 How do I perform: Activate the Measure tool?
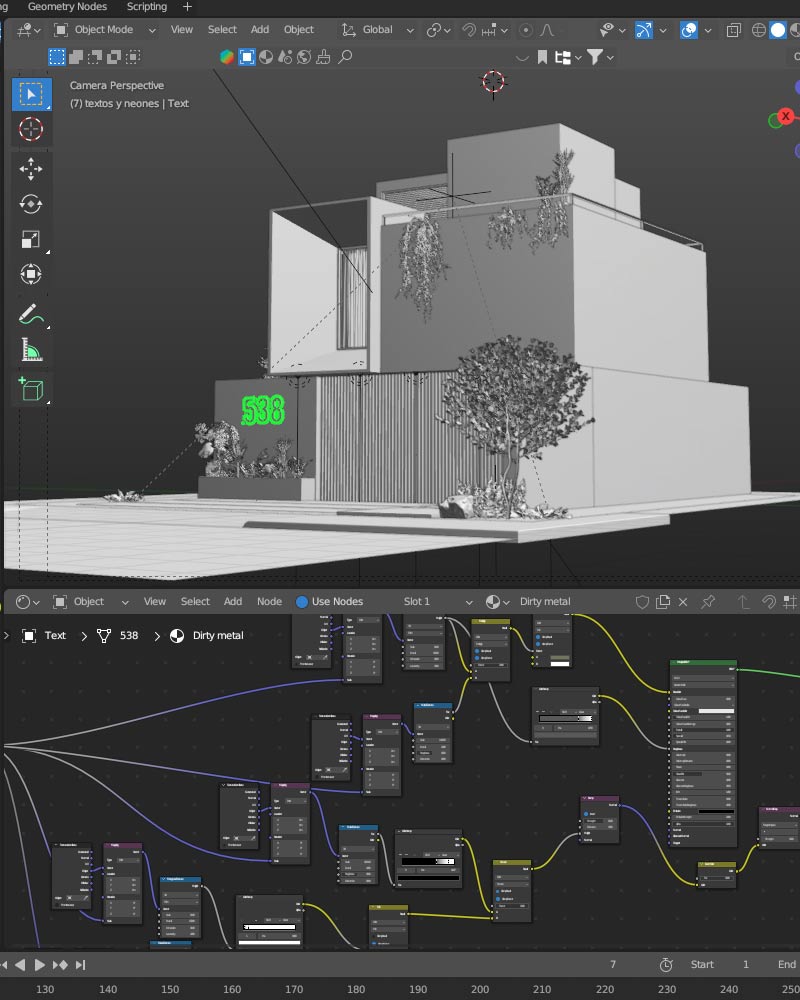pyautogui.click(x=31, y=351)
